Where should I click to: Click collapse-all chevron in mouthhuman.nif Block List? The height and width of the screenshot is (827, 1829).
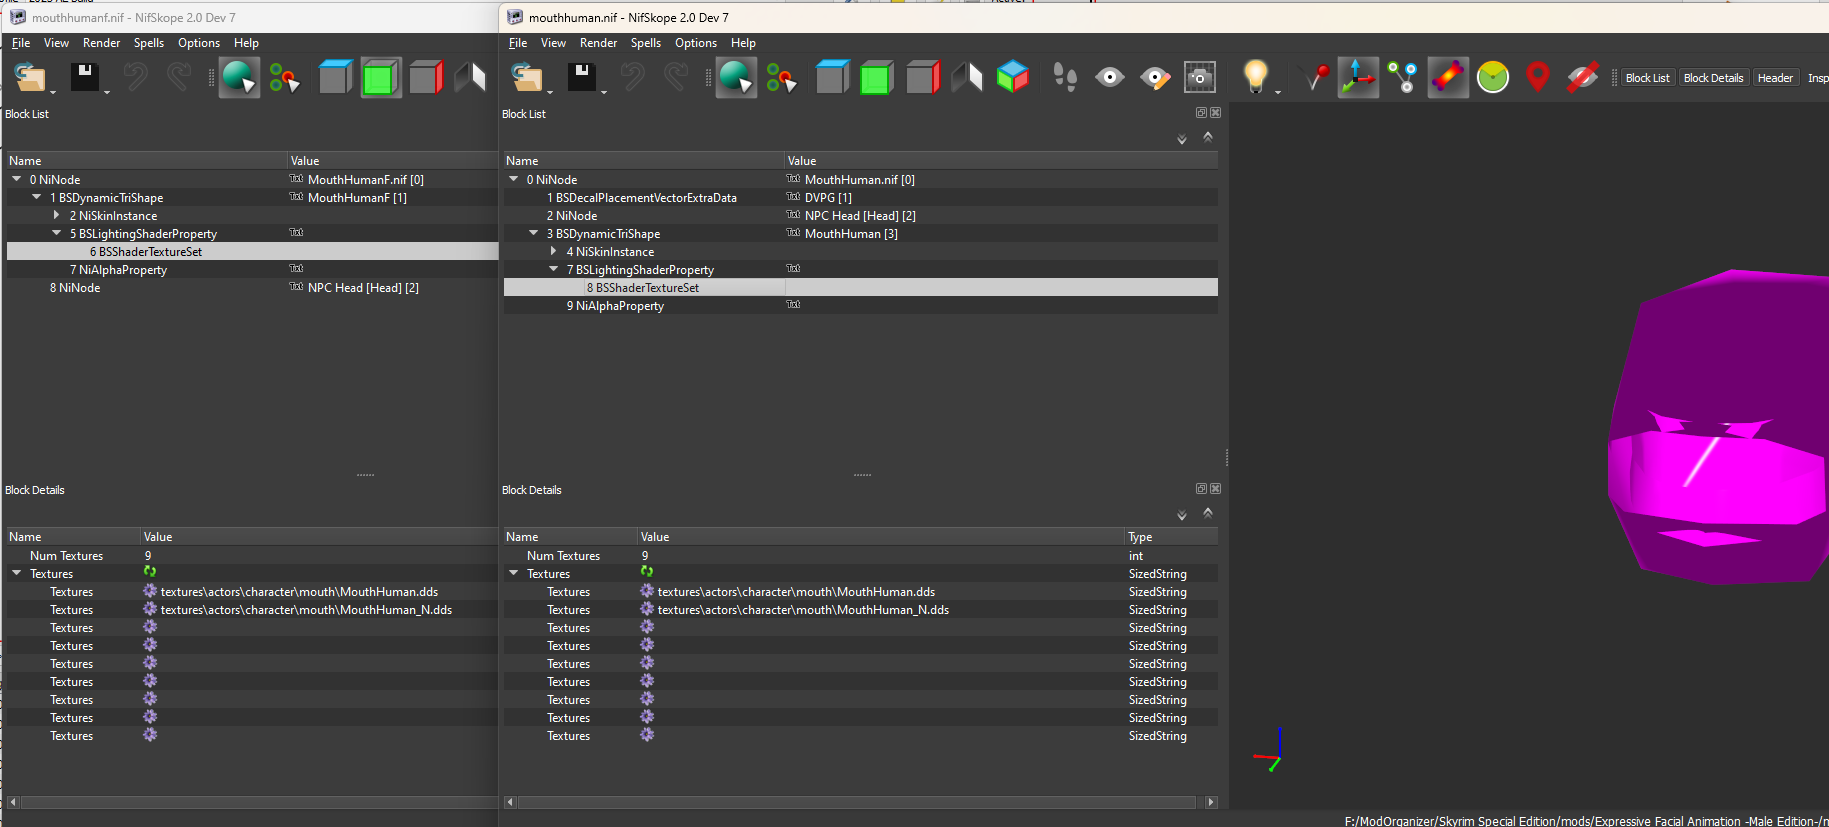click(x=1208, y=137)
